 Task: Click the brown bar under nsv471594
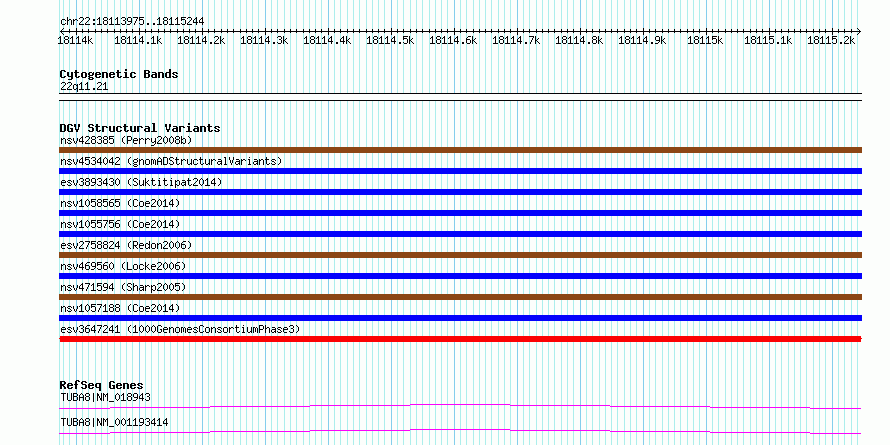pos(460,297)
